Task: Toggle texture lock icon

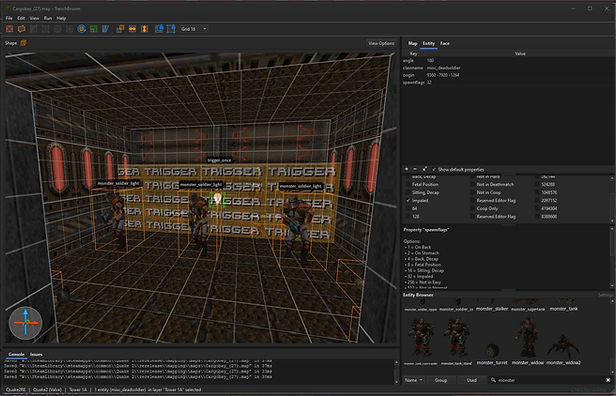Action: point(159,29)
